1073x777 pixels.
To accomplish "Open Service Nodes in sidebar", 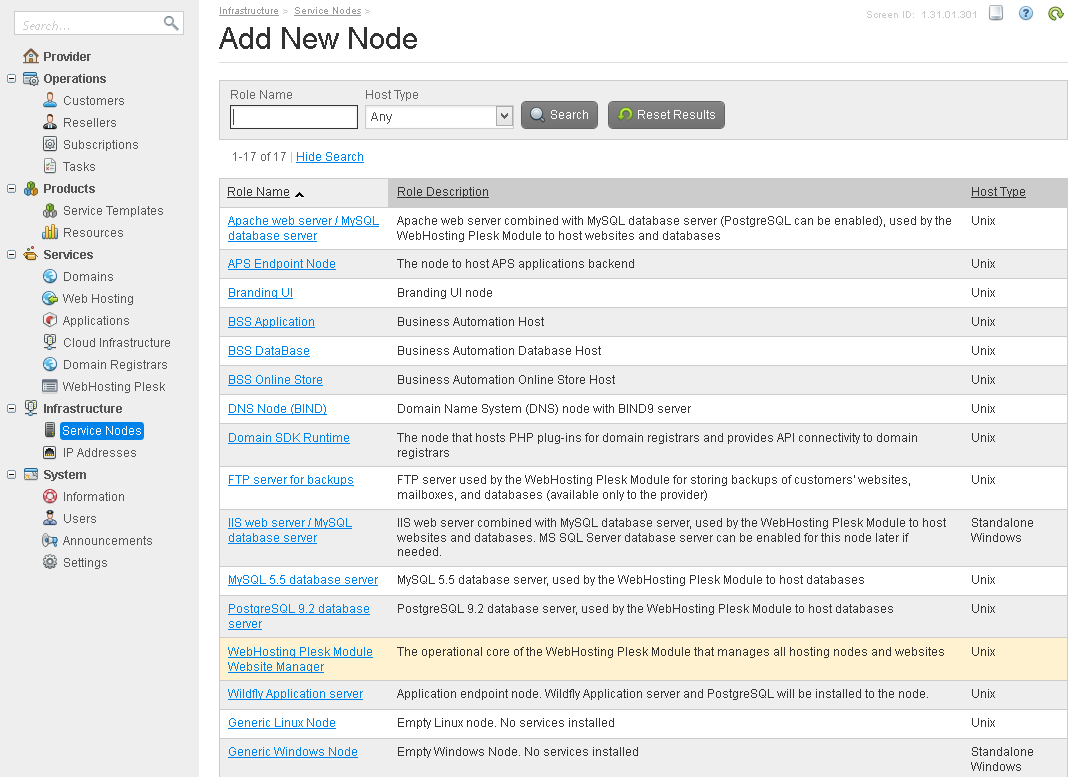I will point(102,431).
